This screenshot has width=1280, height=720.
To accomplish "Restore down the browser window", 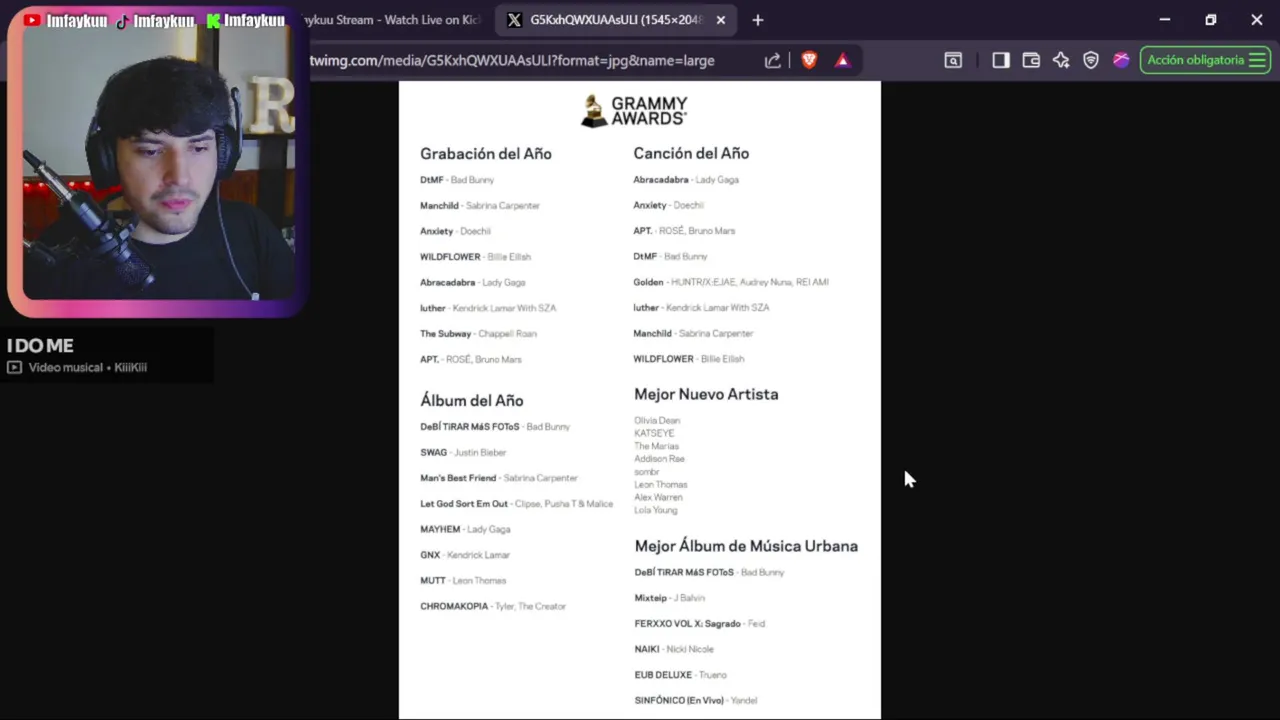I will [1210, 20].
